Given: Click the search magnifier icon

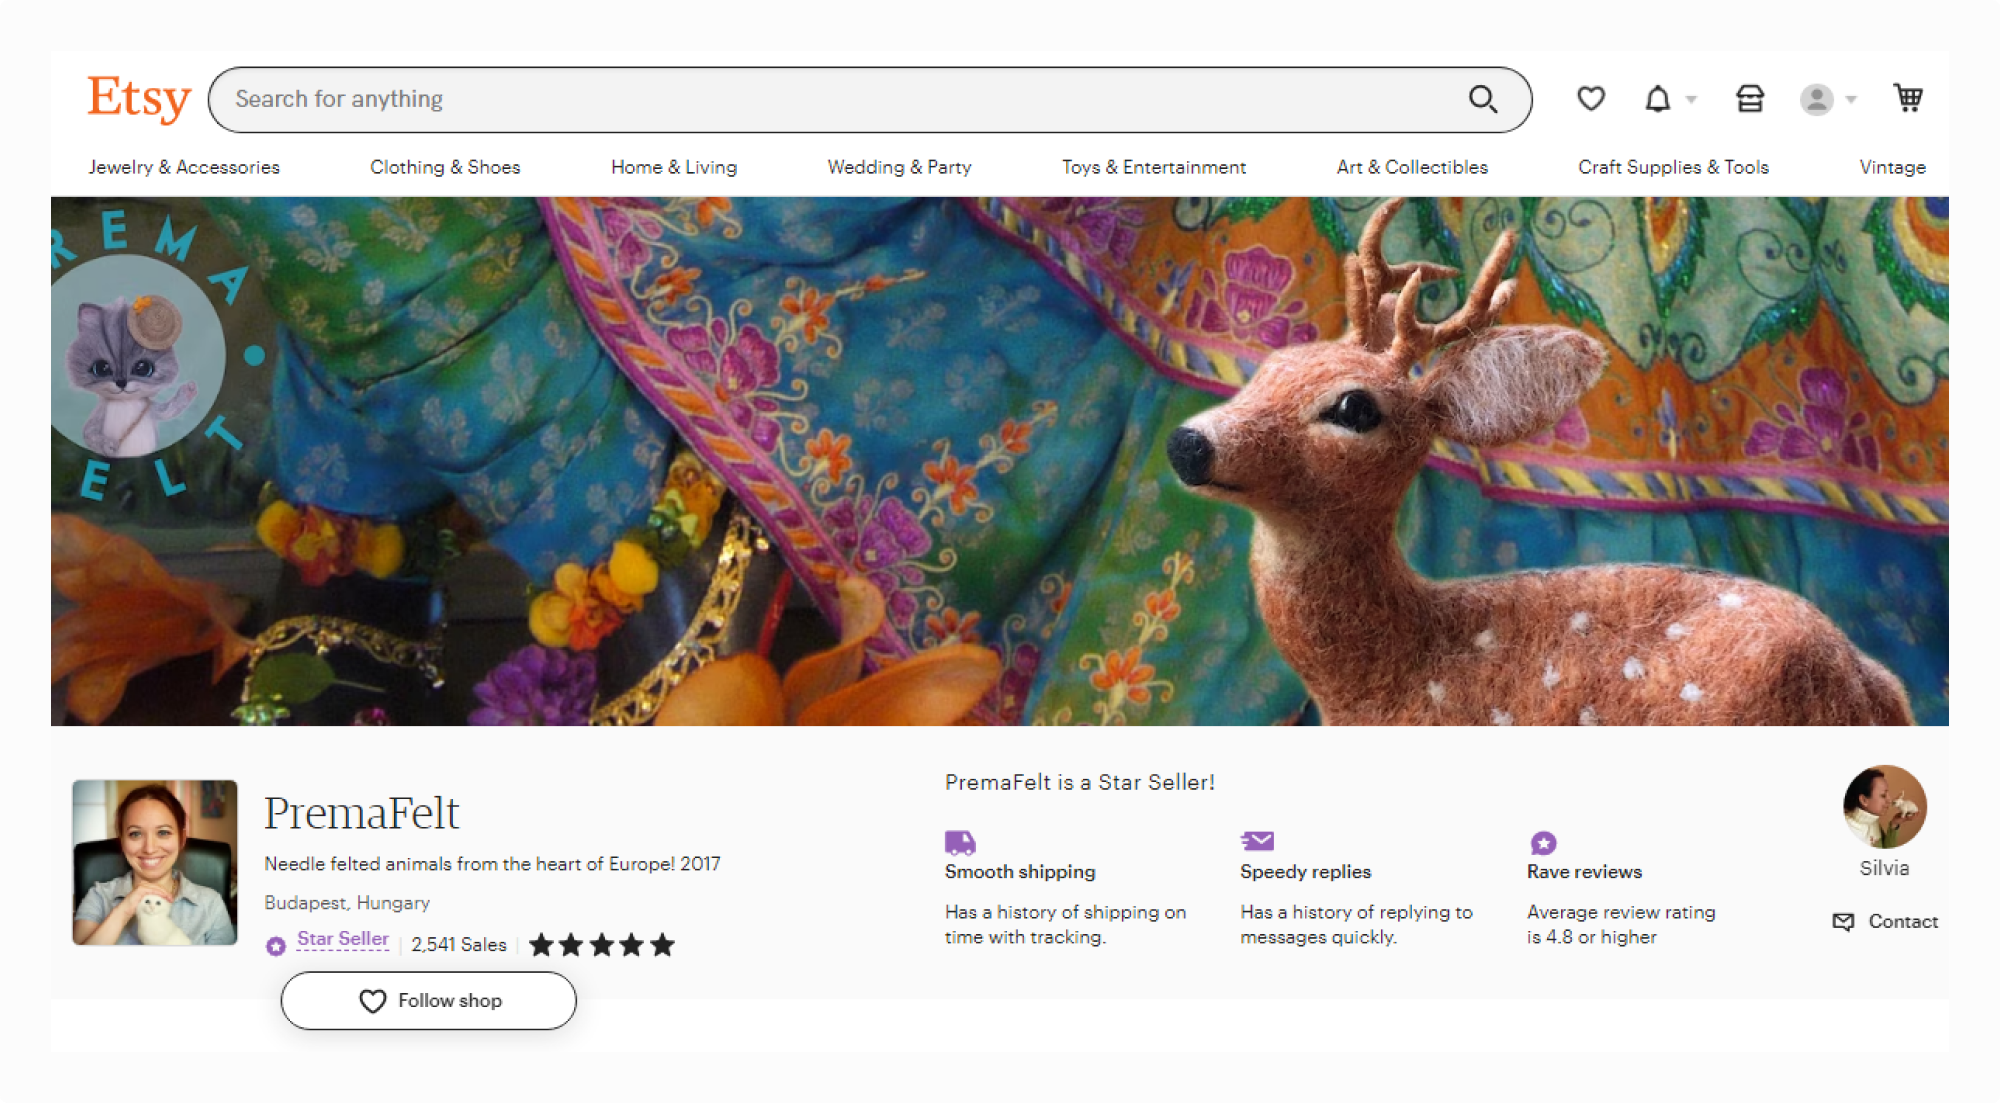Looking at the screenshot, I should (1482, 99).
